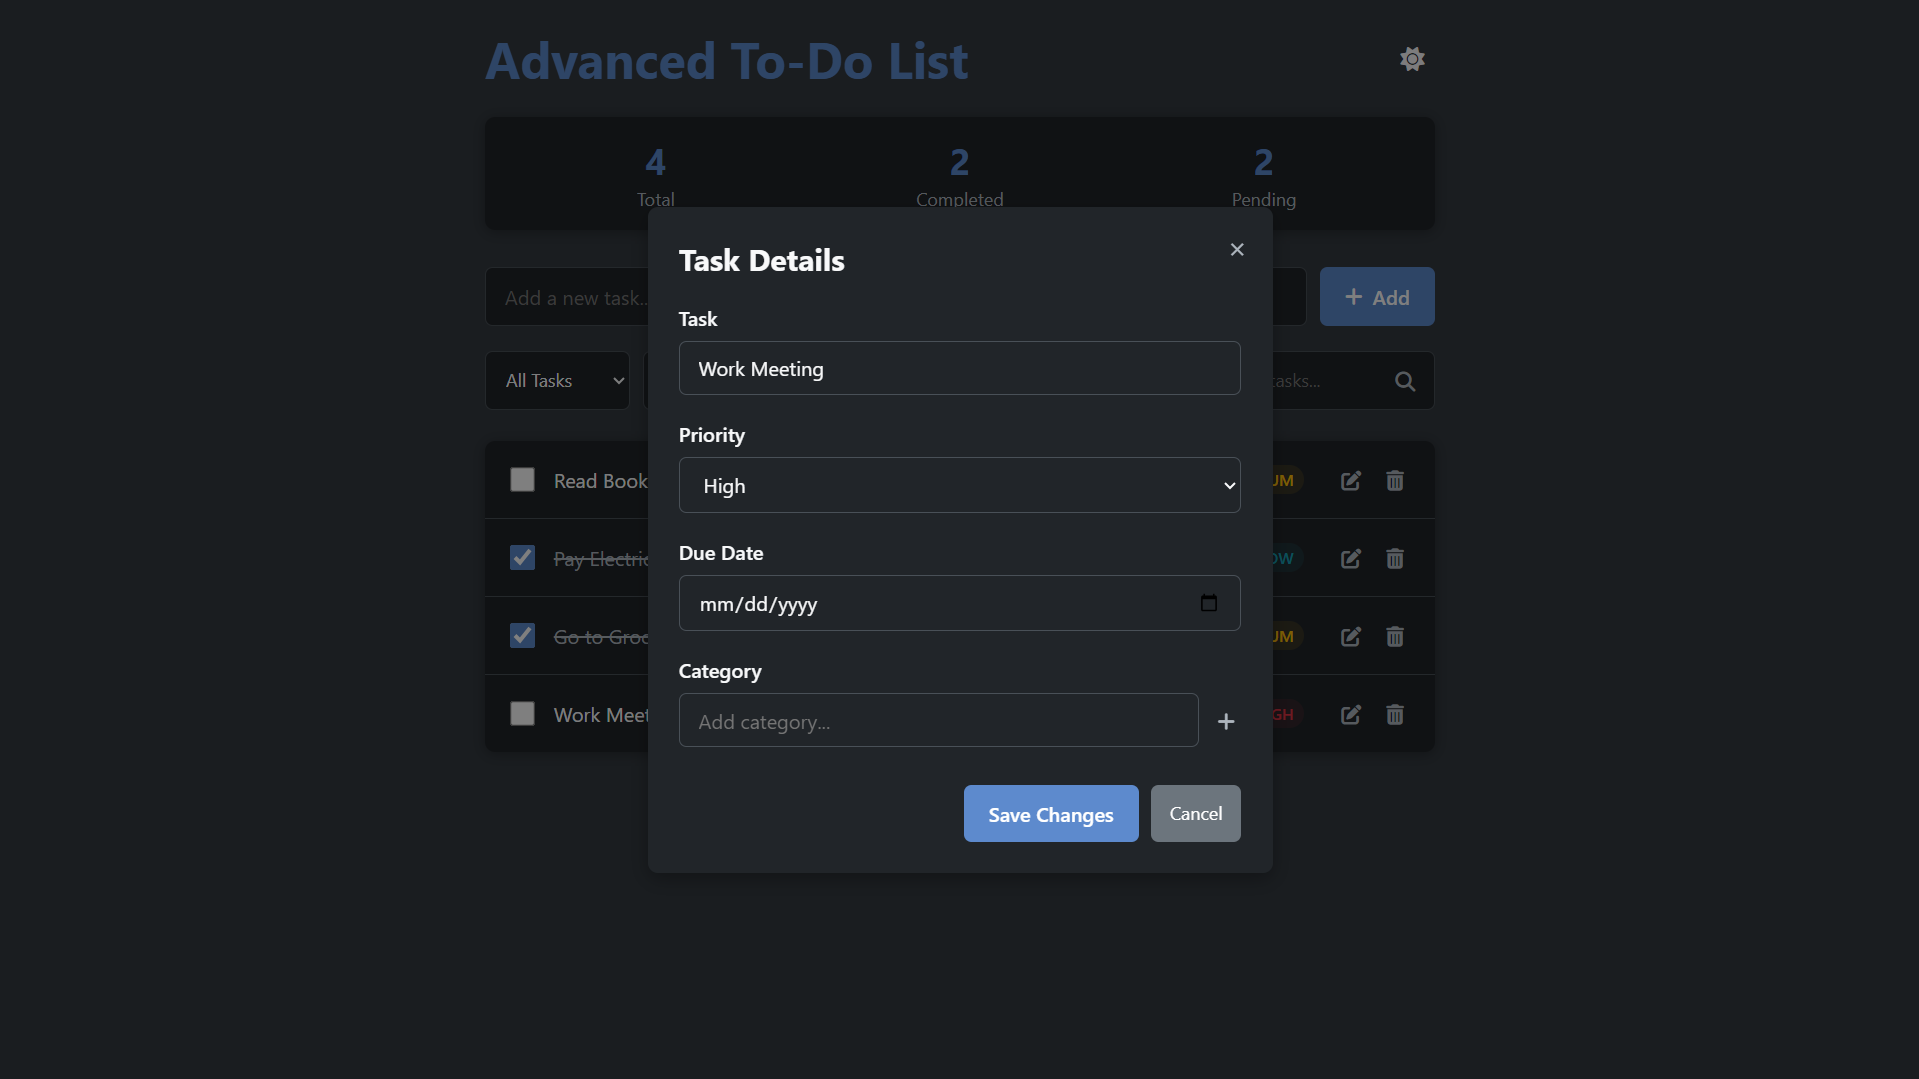Expand the Priority dropdown showing High
1919x1079 pixels.
coord(959,485)
